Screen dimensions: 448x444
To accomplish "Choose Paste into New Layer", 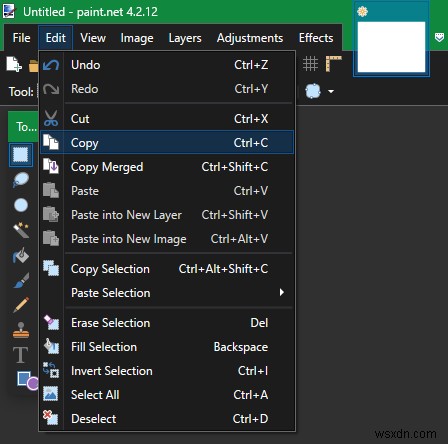I will click(x=167, y=215).
